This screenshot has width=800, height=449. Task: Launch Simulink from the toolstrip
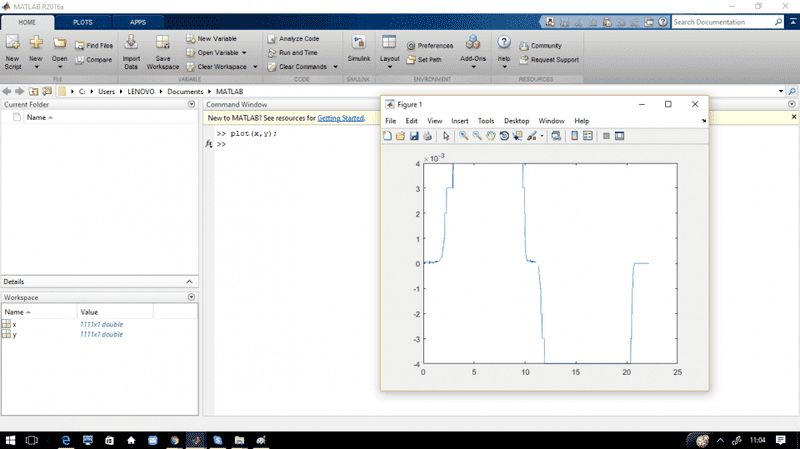point(358,42)
